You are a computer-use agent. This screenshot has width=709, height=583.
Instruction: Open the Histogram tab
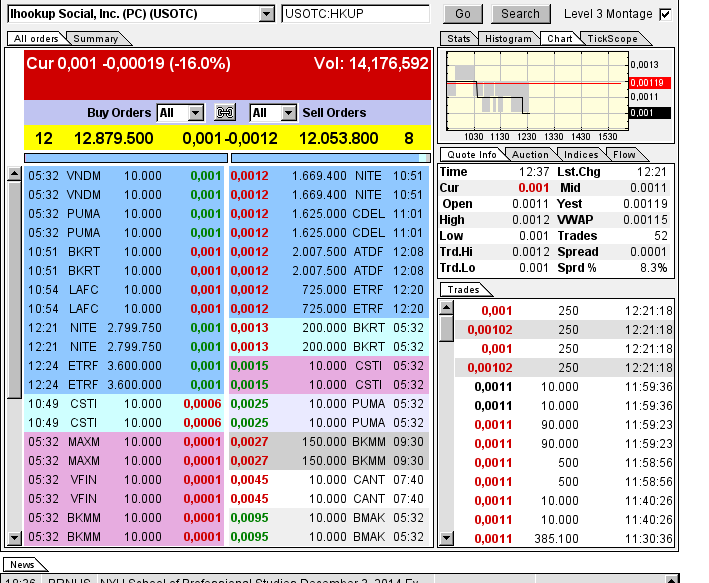(508, 39)
